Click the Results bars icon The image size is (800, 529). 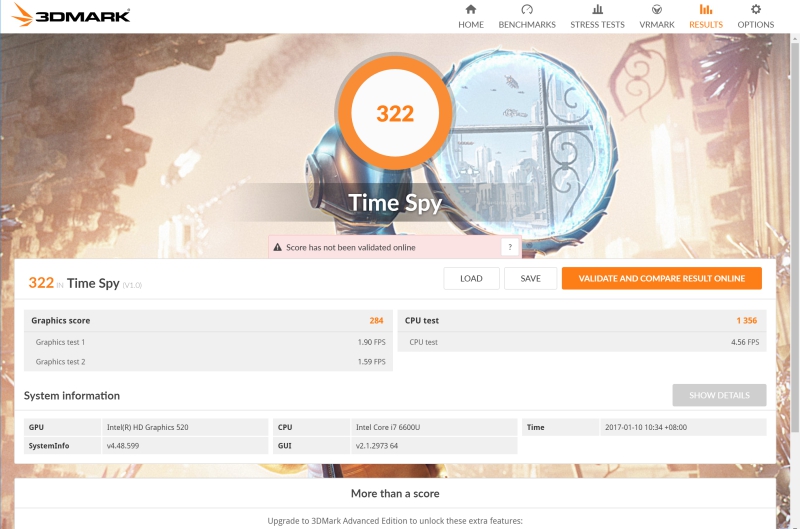pos(706,9)
